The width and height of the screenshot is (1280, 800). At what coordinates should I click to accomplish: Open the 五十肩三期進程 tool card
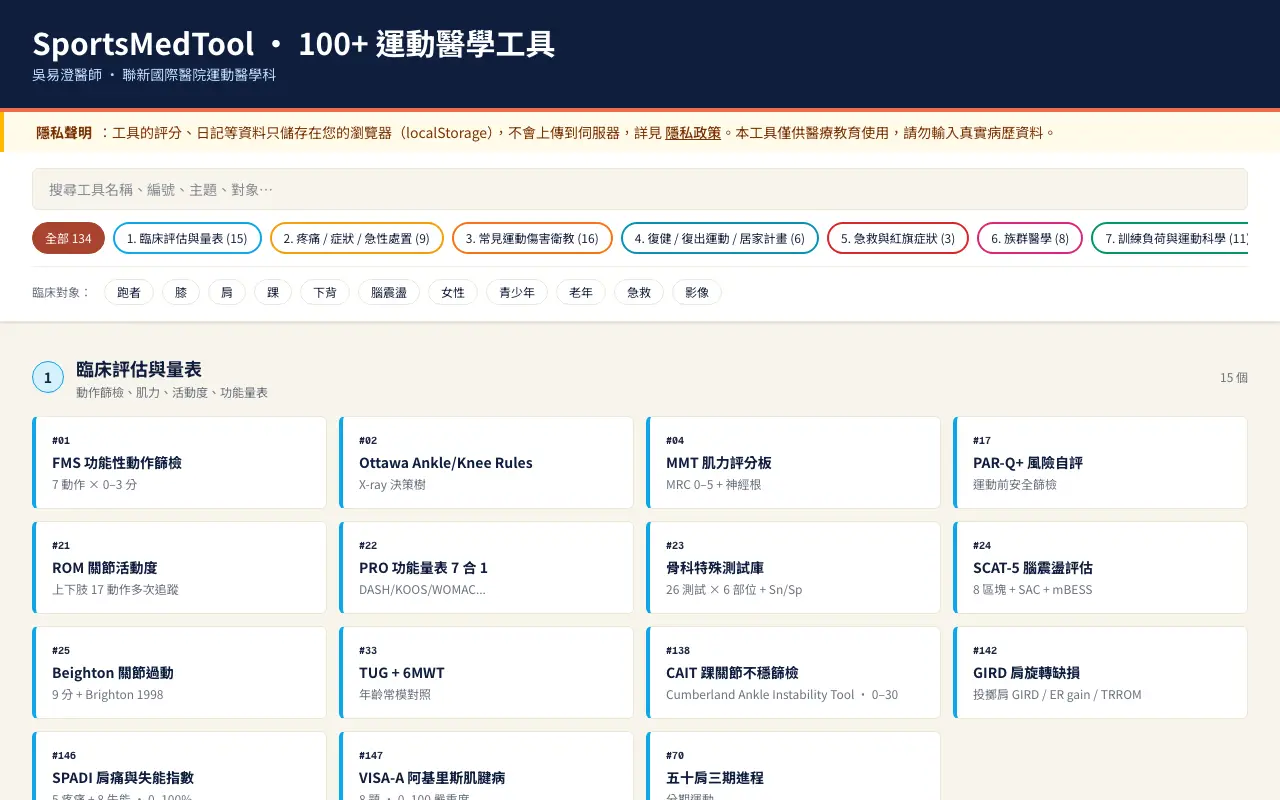(794, 766)
